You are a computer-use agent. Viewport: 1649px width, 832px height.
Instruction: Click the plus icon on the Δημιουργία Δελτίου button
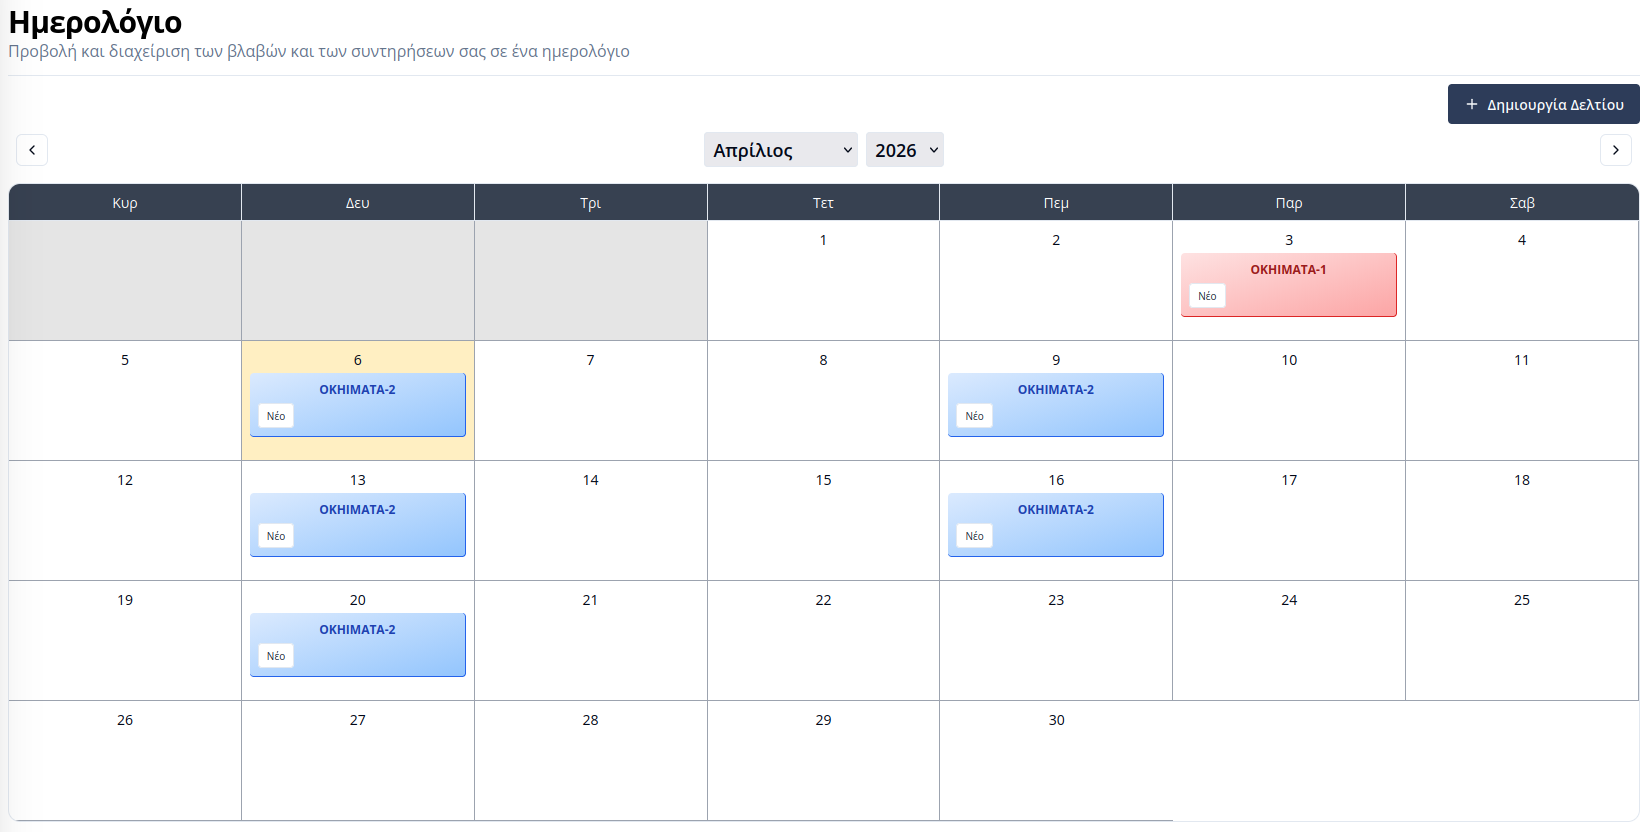(x=1470, y=103)
